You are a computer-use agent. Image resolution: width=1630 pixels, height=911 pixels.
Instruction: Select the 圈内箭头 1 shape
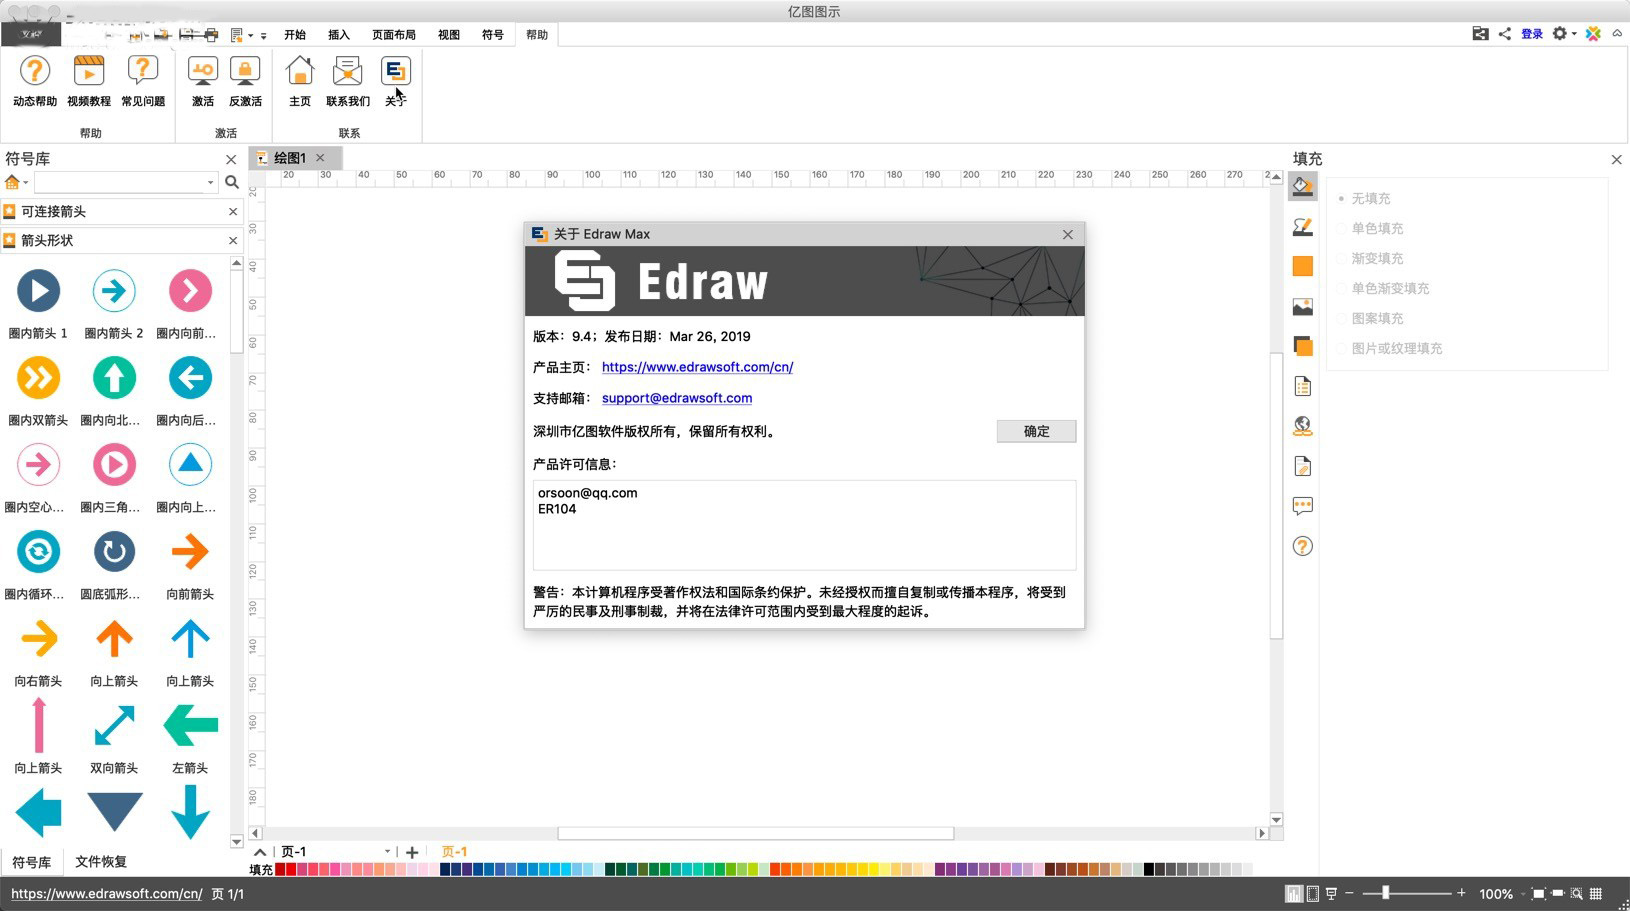pos(38,291)
